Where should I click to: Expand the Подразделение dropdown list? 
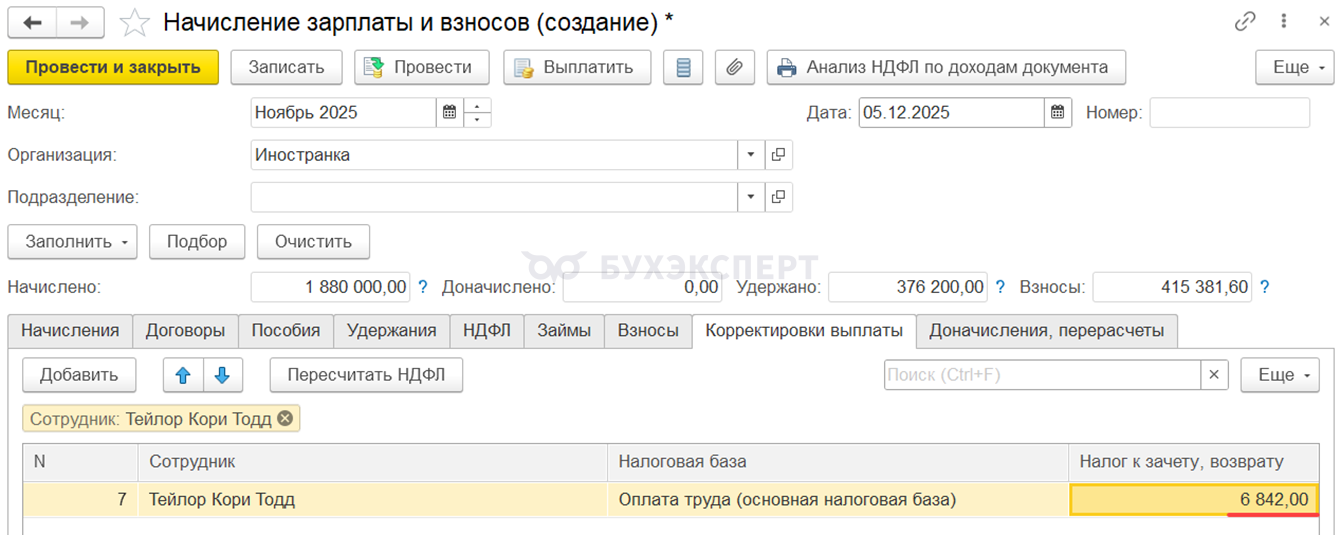click(x=751, y=196)
